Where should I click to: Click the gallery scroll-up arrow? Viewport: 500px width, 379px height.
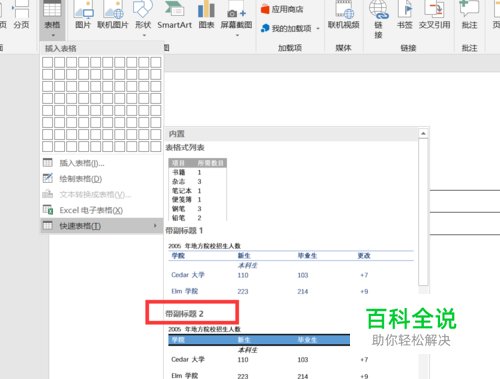pos(423,133)
